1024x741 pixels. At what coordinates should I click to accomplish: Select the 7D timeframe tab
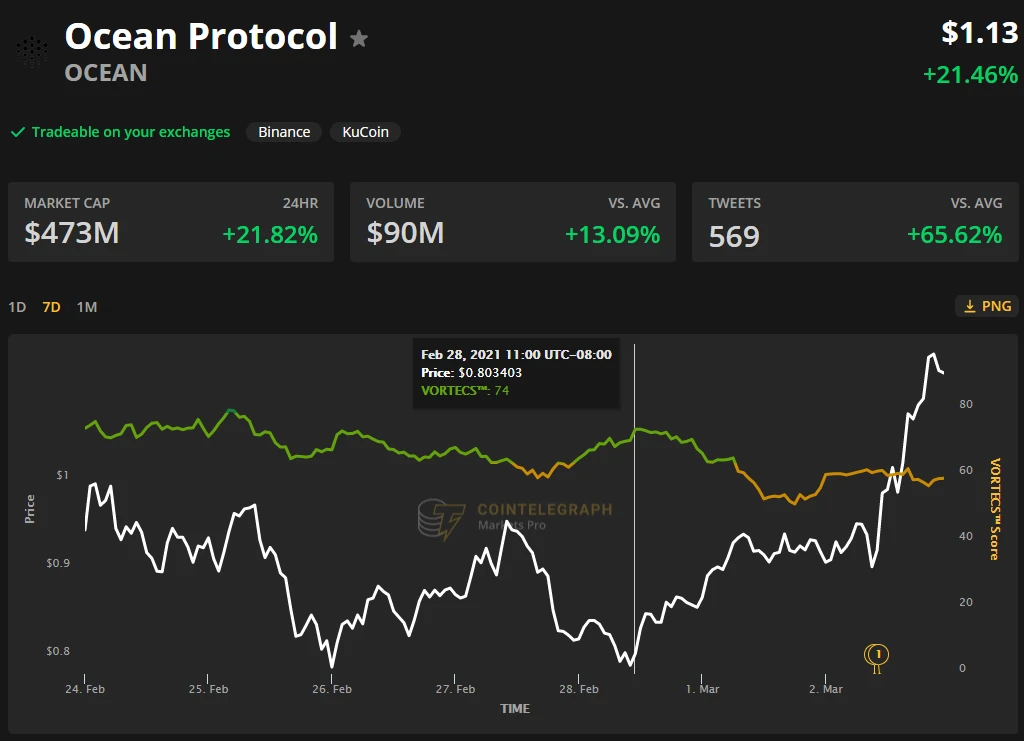click(52, 307)
